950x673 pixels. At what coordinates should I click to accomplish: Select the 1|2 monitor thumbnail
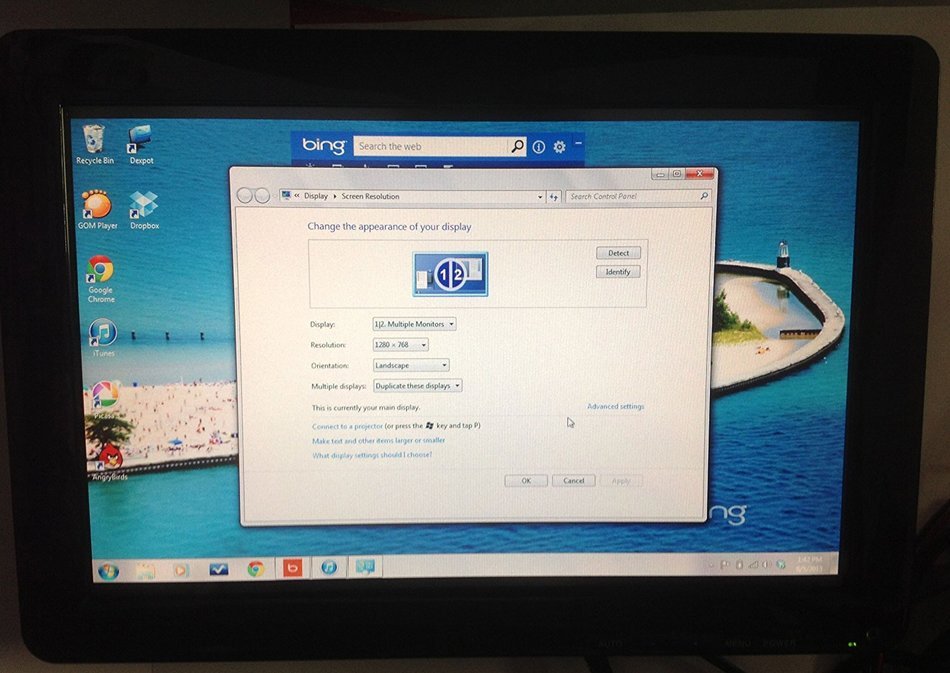coord(450,274)
